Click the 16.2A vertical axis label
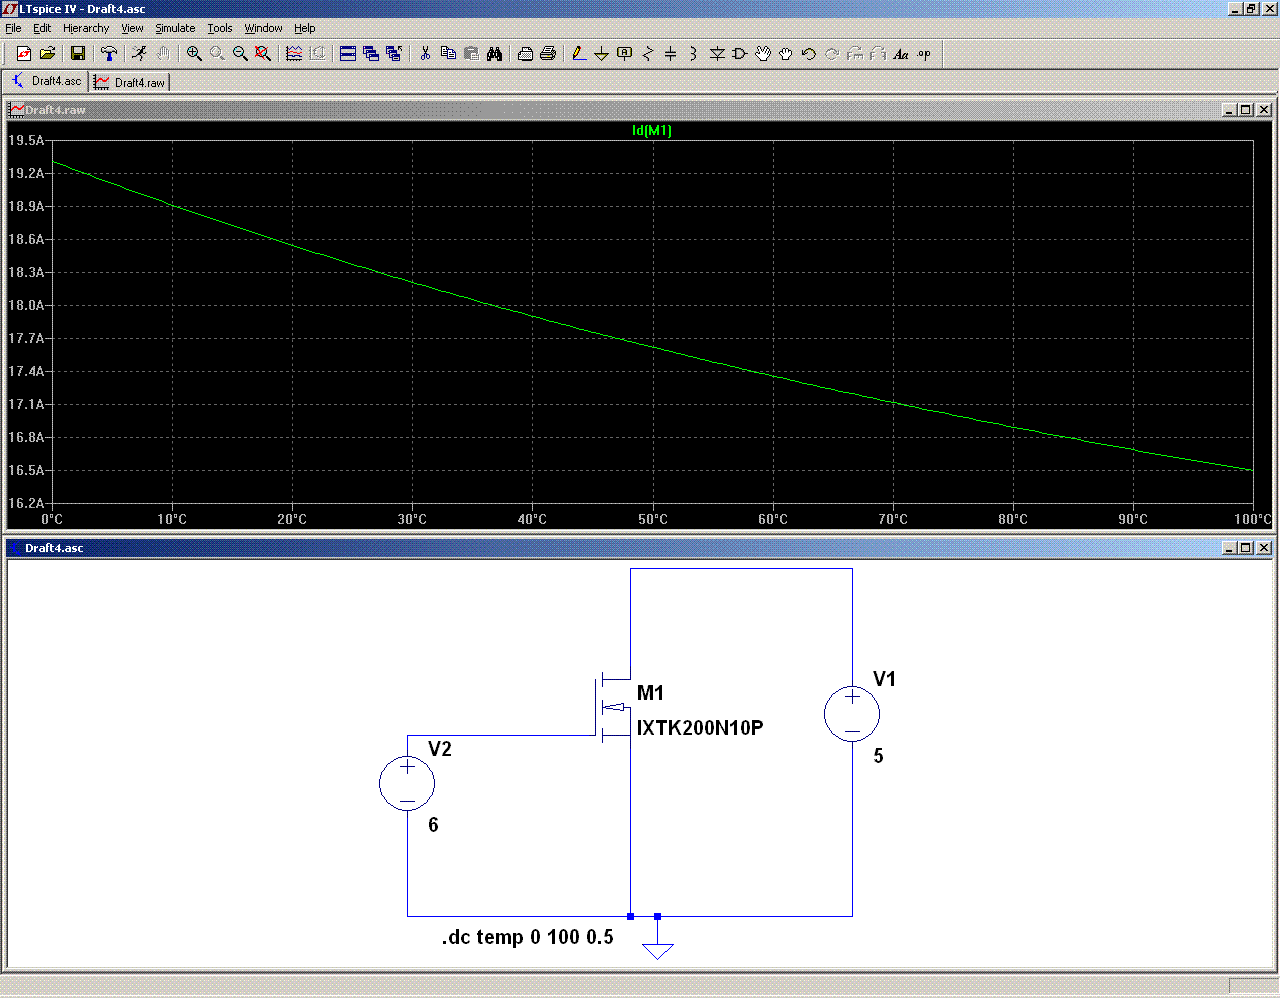This screenshot has height=998, width=1280. pos(27,503)
